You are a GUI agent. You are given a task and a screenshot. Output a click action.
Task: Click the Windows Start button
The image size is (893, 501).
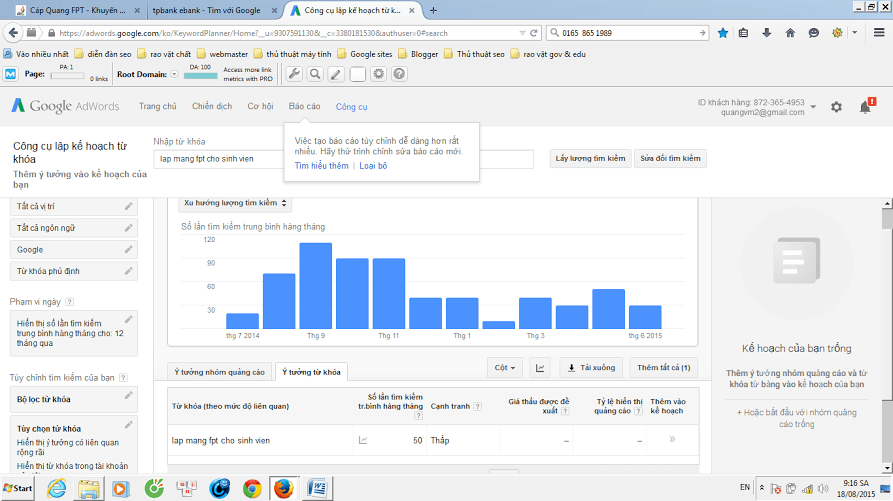(x=18, y=488)
